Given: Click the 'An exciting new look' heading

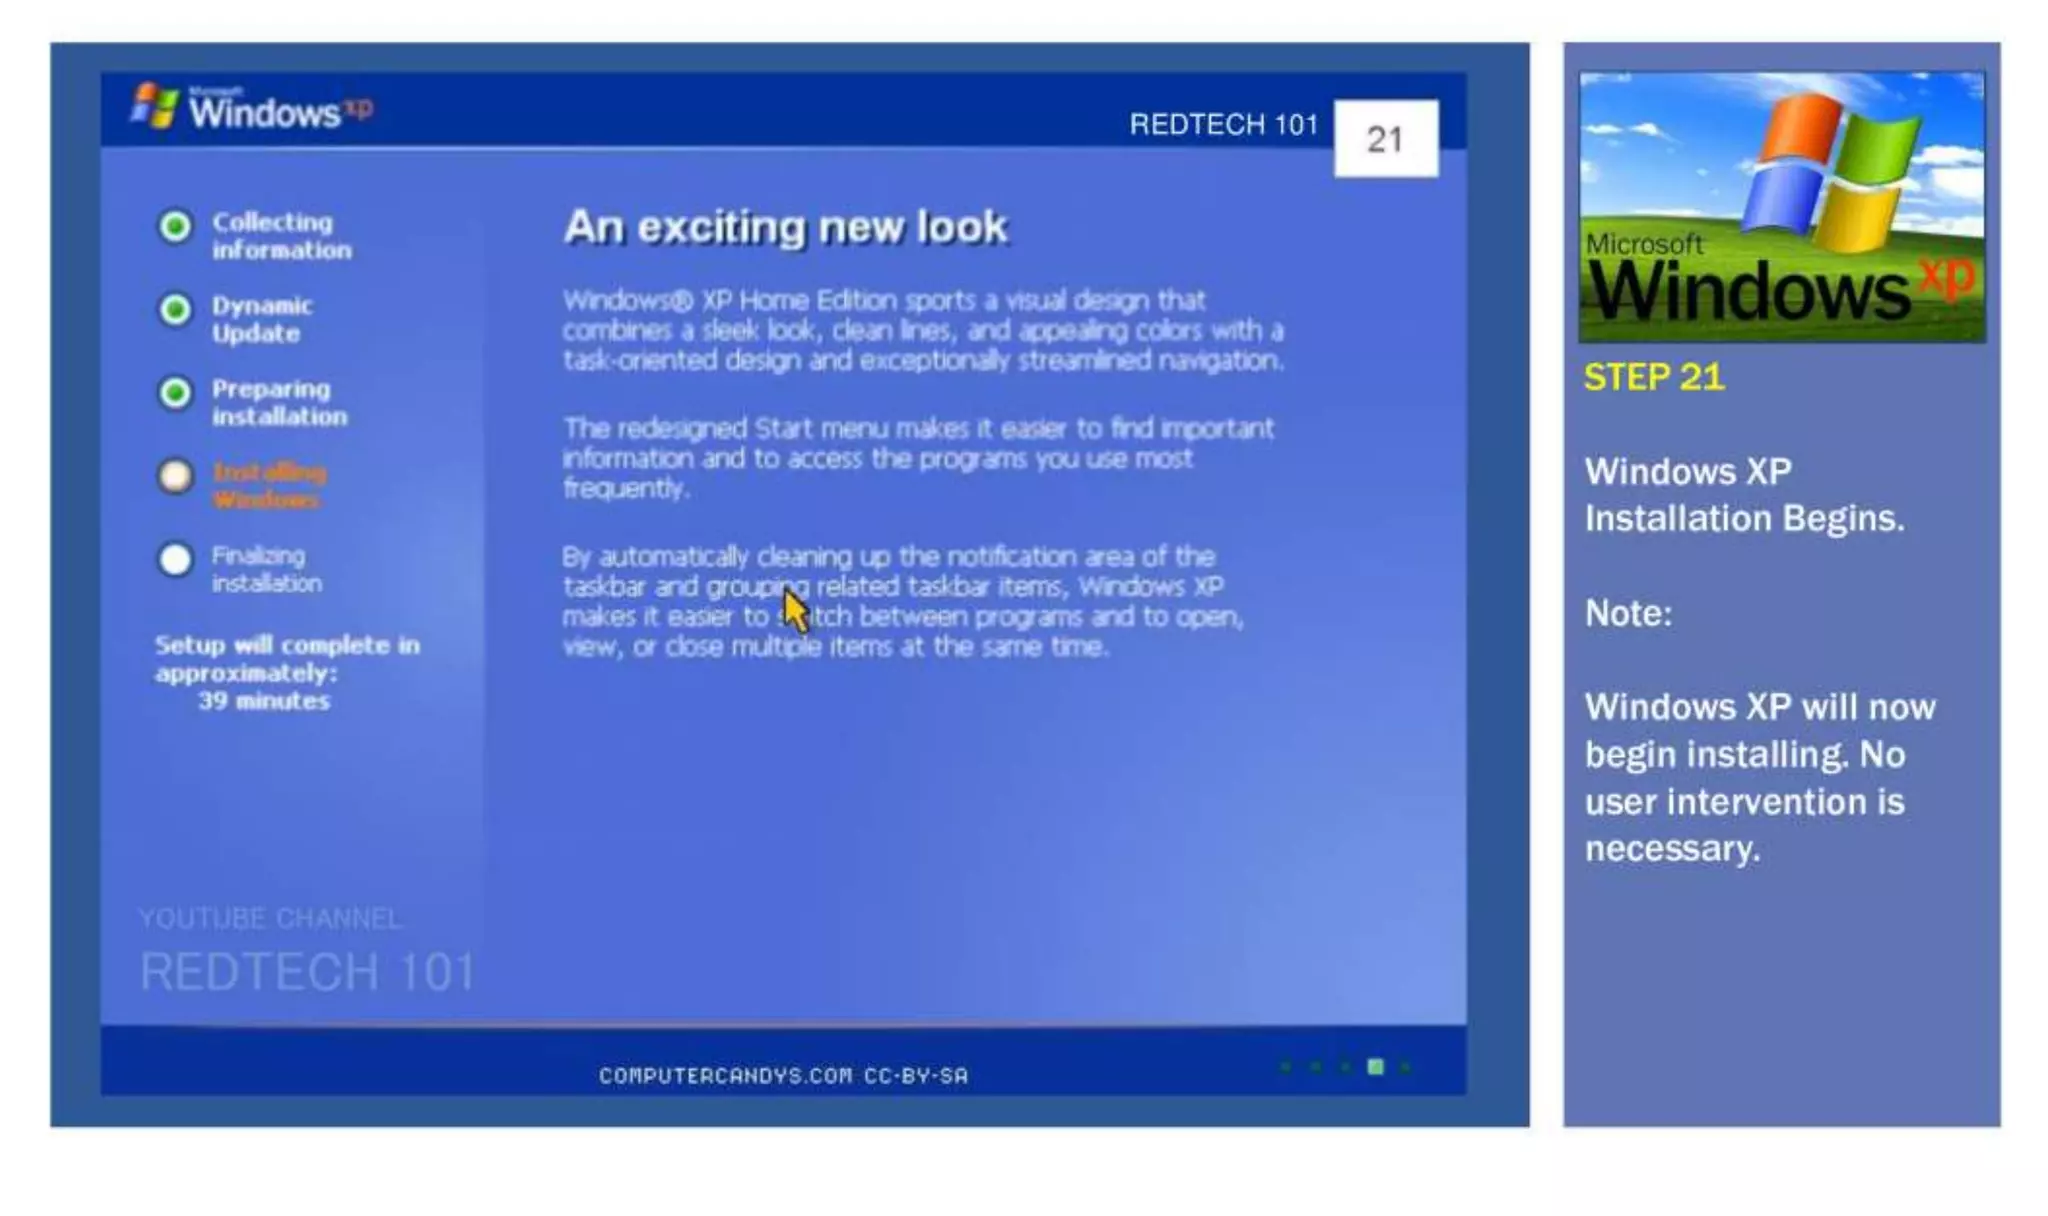Looking at the screenshot, I should pos(786,227).
